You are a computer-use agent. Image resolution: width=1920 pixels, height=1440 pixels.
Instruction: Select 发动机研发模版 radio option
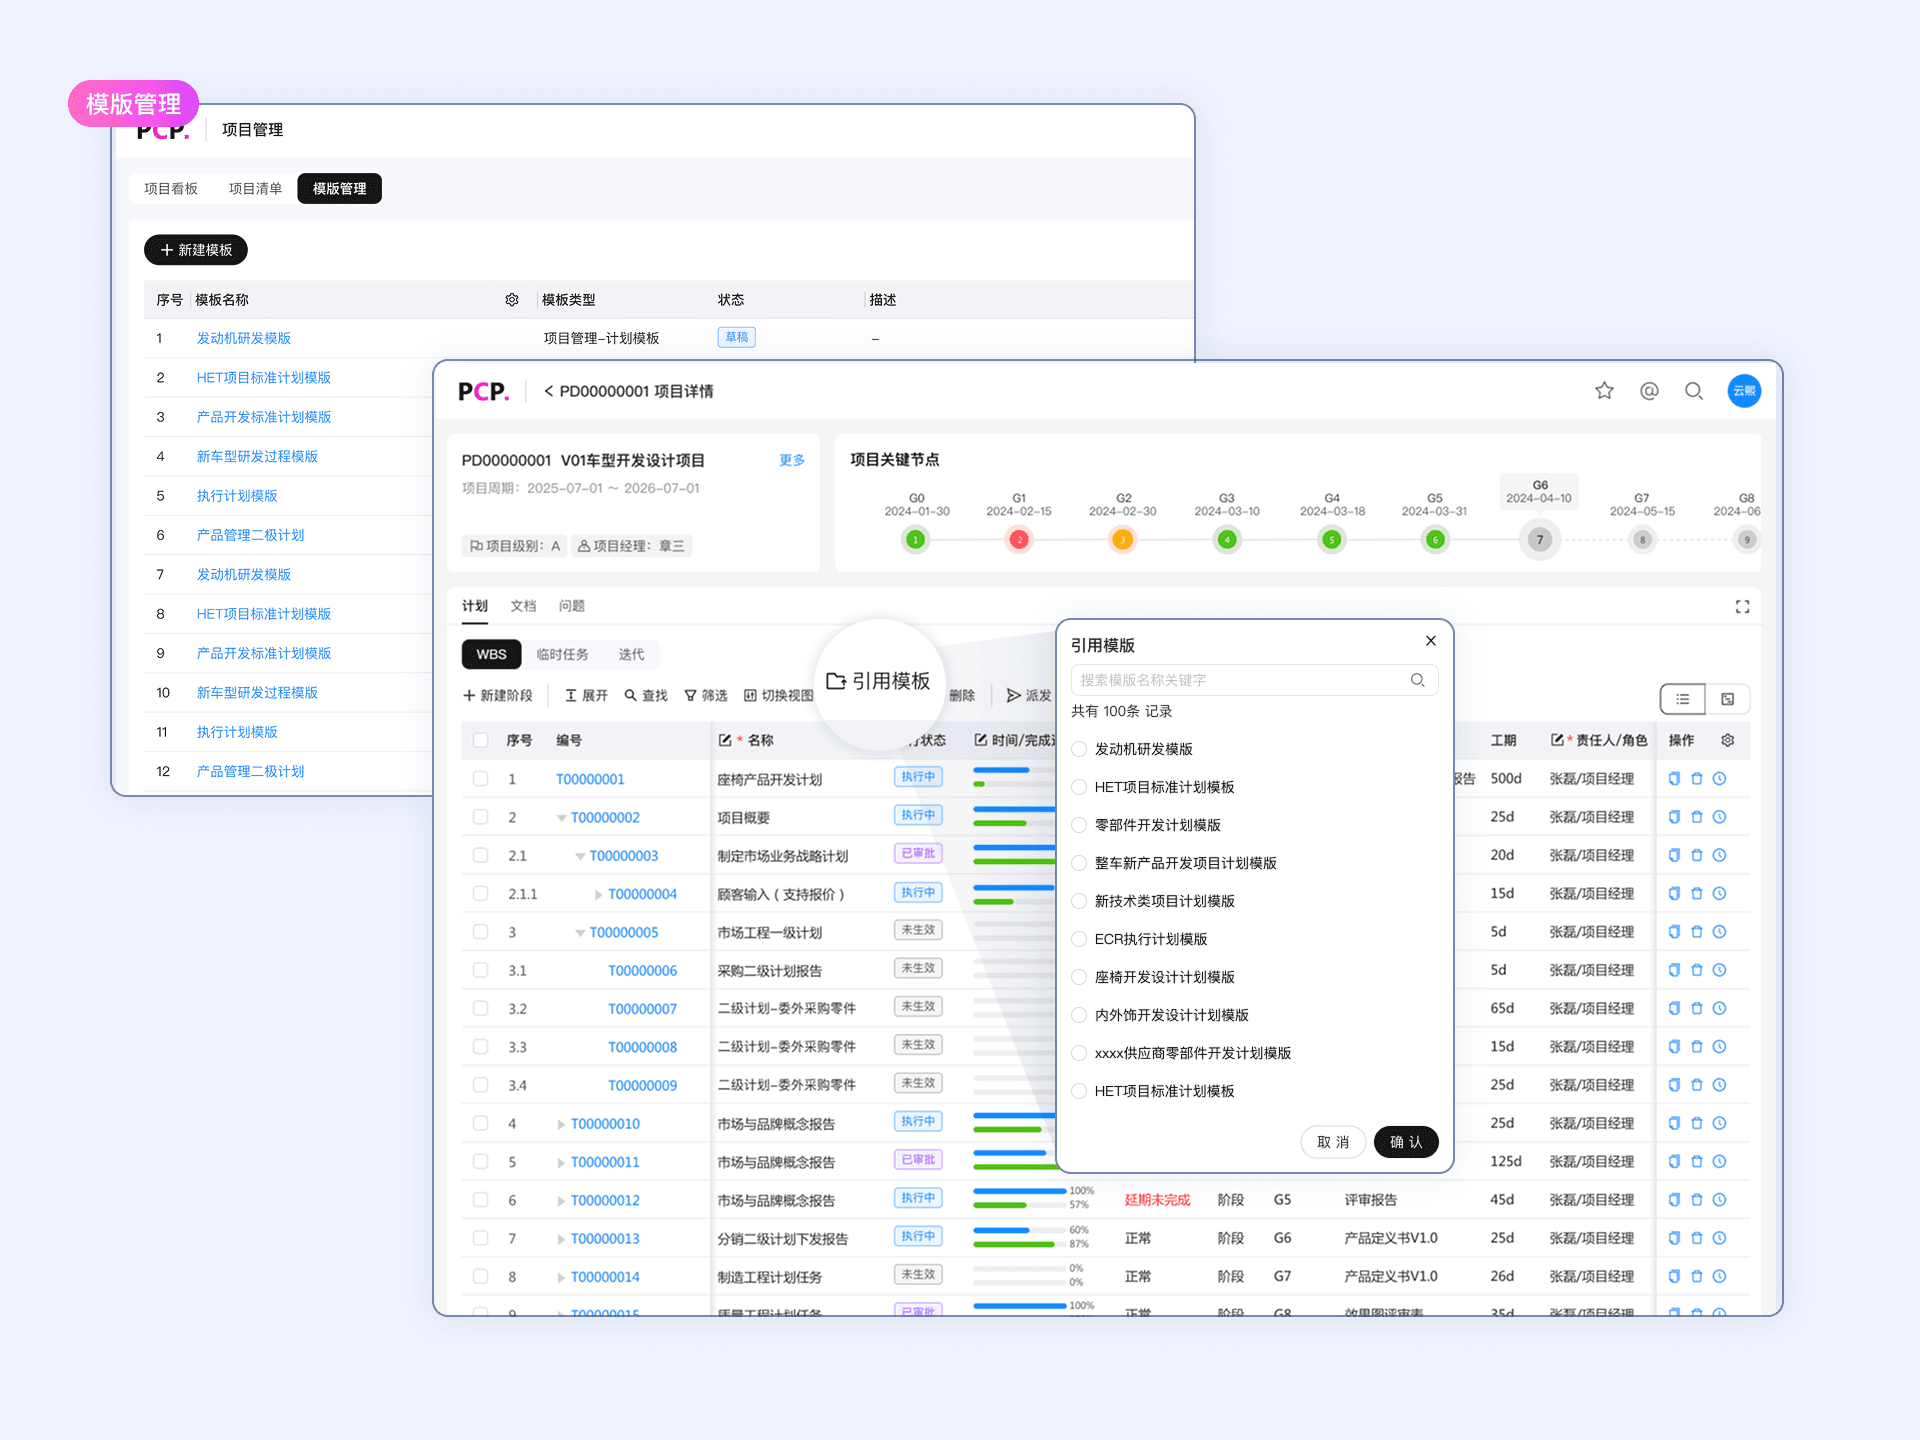[x=1079, y=749]
